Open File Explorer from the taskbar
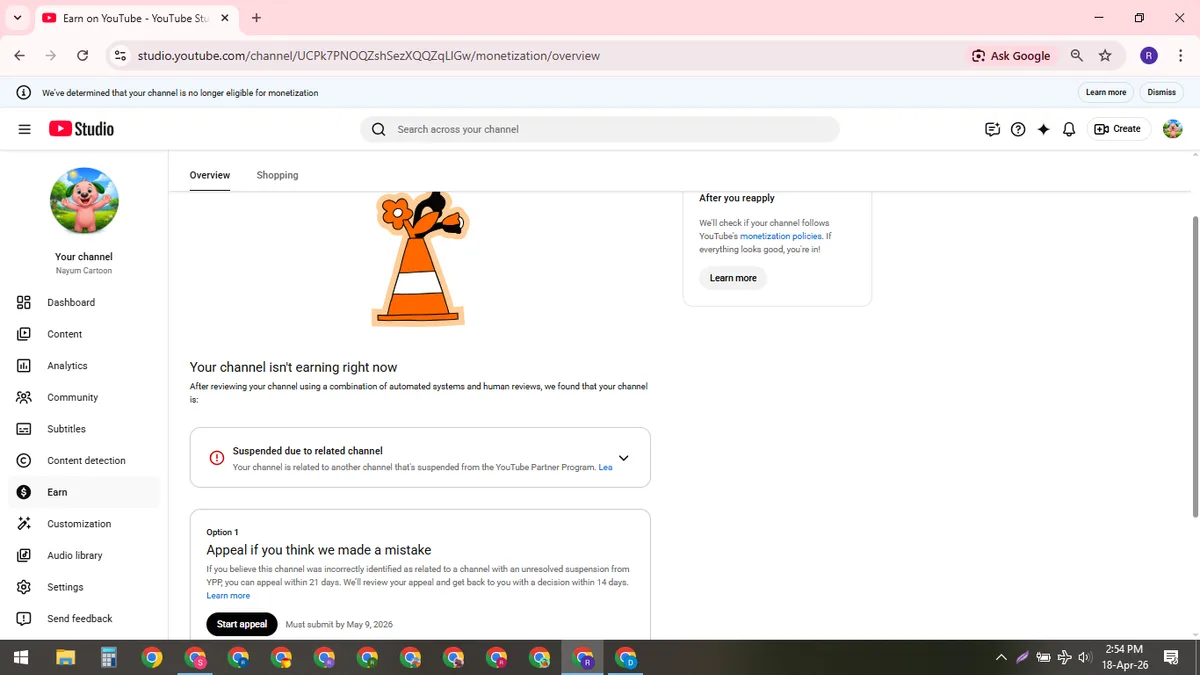1200x675 pixels. (65, 658)
